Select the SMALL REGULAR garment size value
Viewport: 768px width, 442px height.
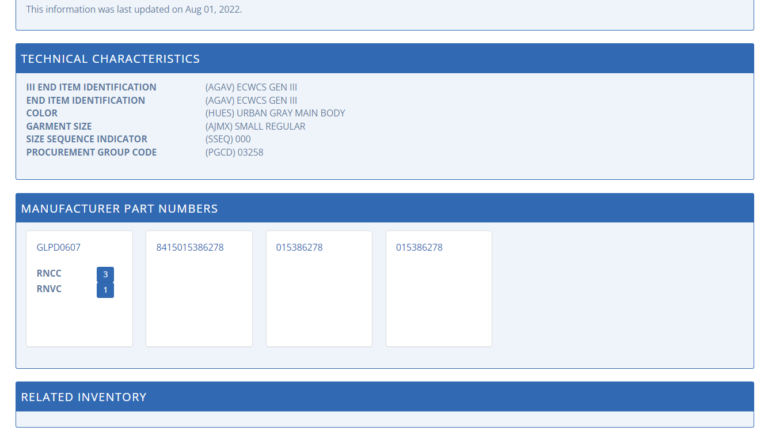pyautogui.click(x=255, y=126)
